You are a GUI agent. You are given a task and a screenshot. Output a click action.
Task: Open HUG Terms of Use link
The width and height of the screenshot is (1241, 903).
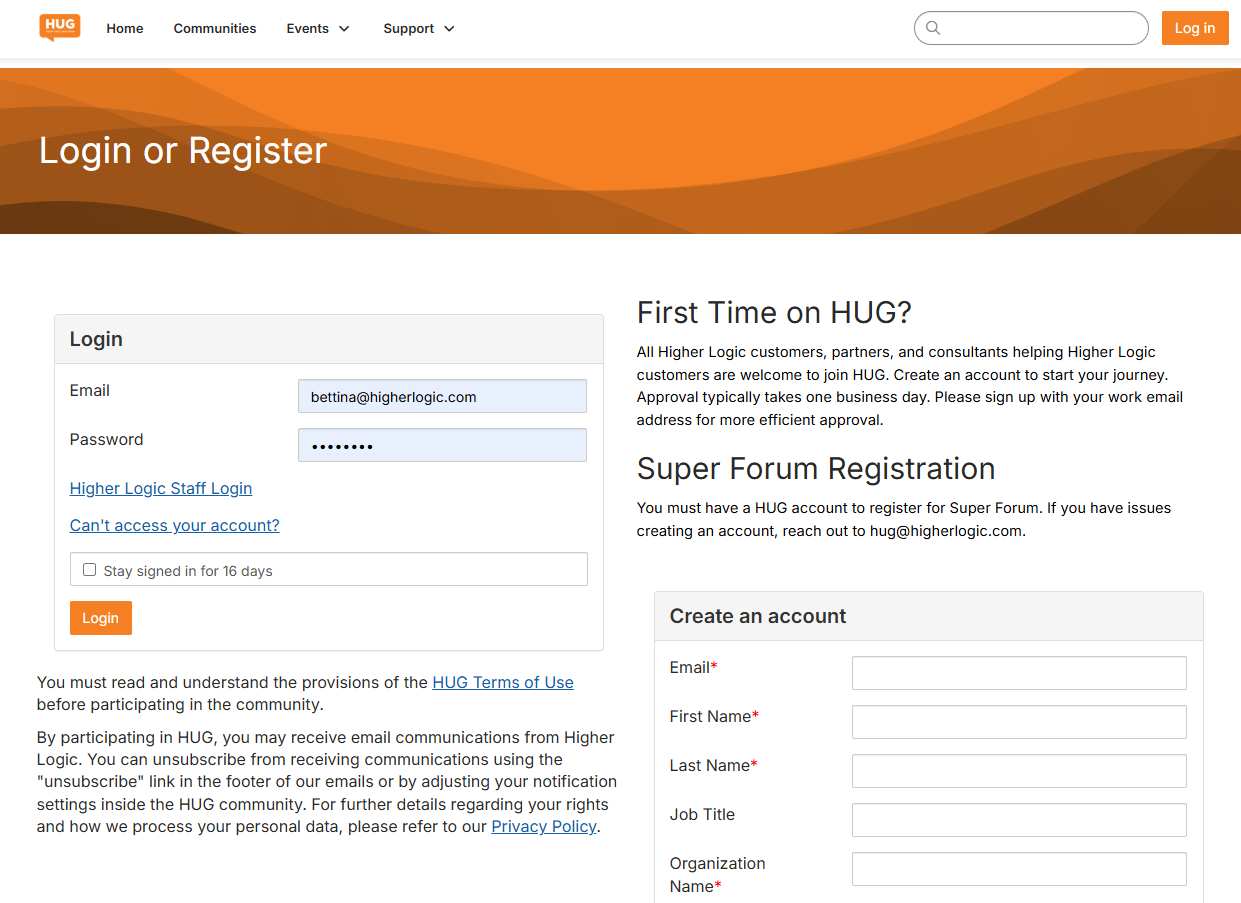503,682
